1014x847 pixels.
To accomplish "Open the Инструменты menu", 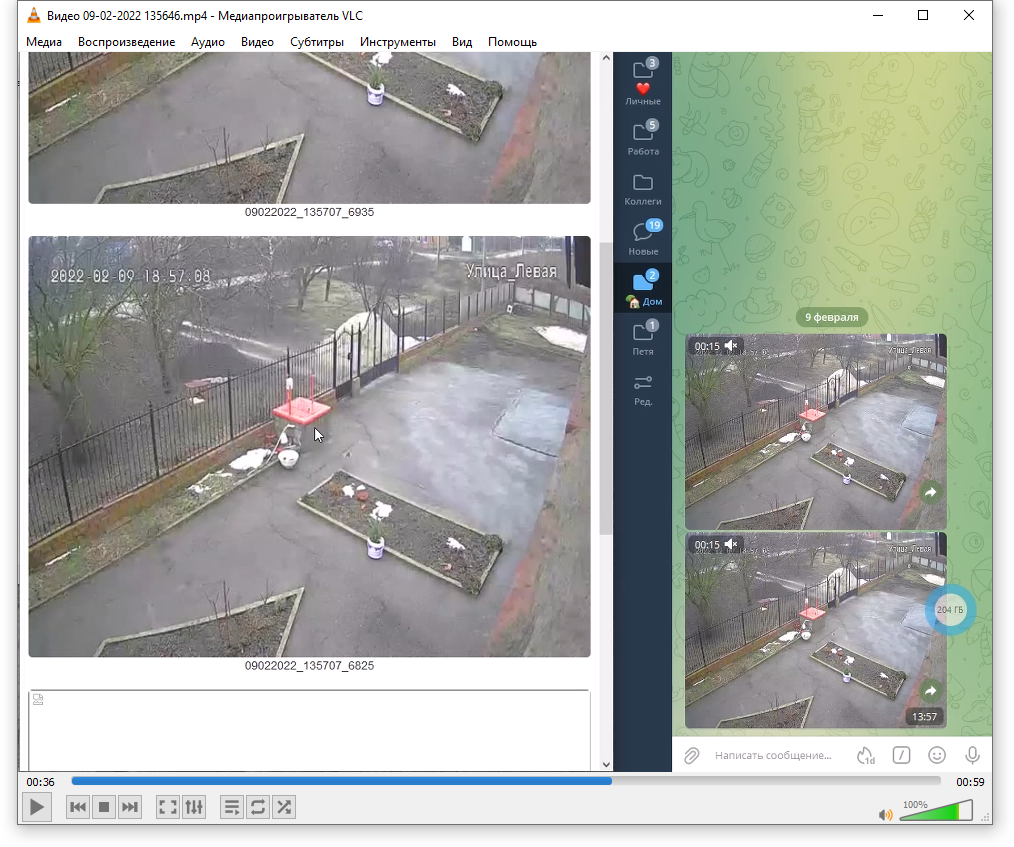I will (398, 41).
